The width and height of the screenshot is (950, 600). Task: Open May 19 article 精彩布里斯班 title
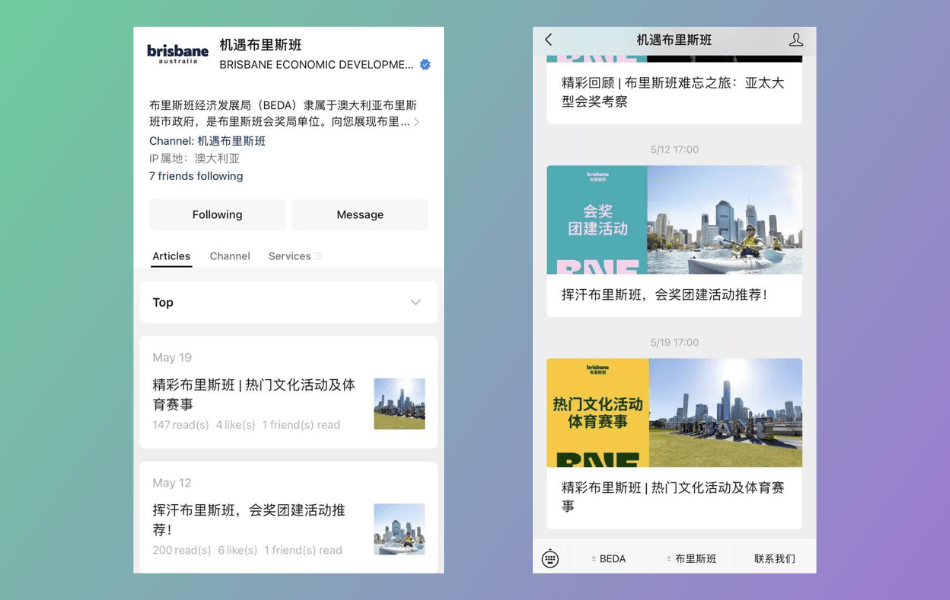[254, 394]
